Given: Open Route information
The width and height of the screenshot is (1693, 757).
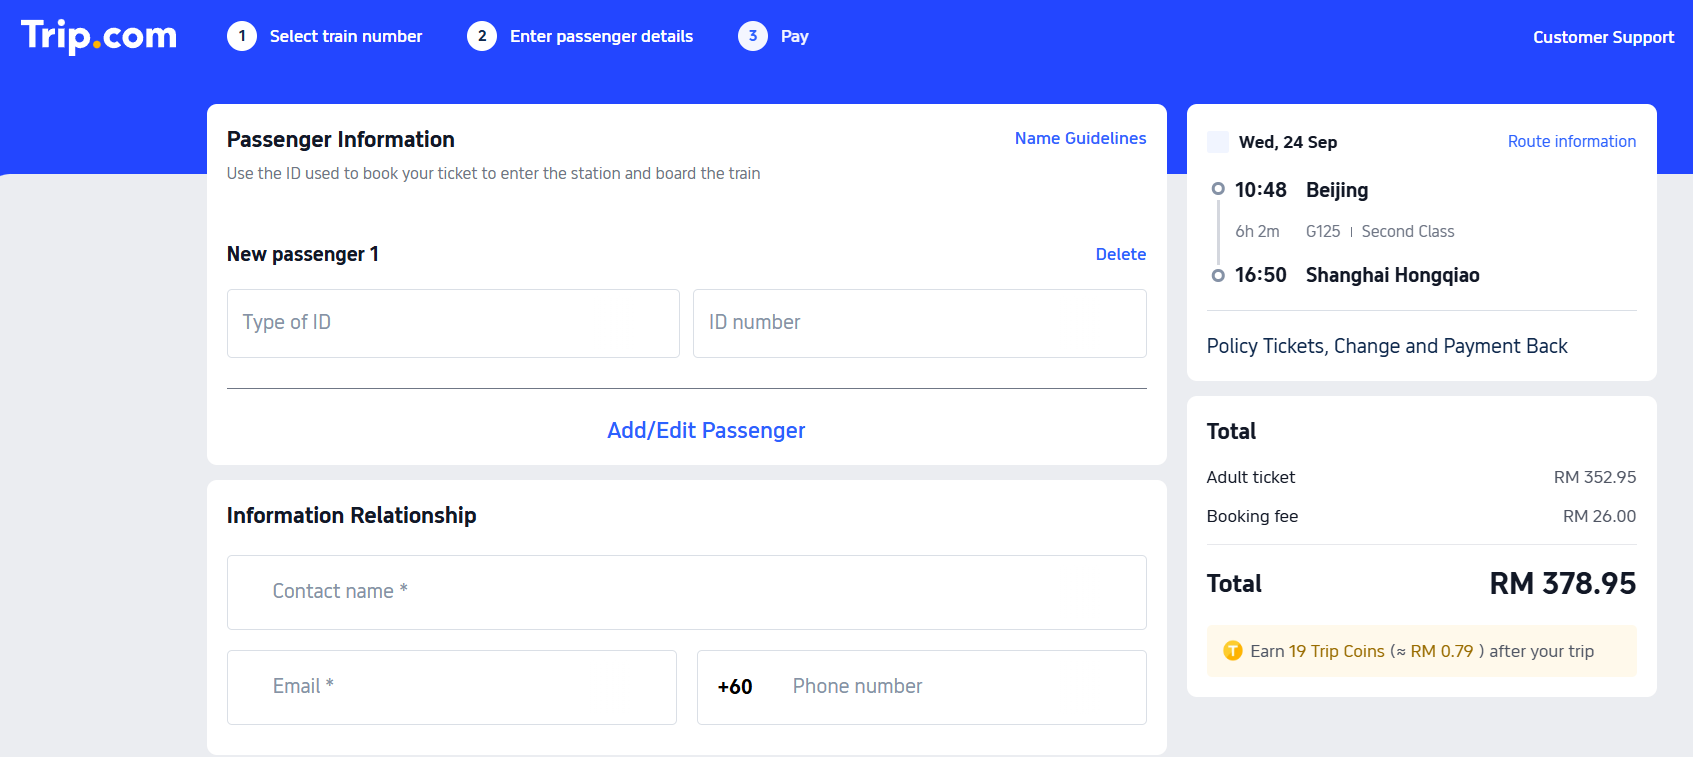Looking at the screenshot, I should click(1571, 142).
